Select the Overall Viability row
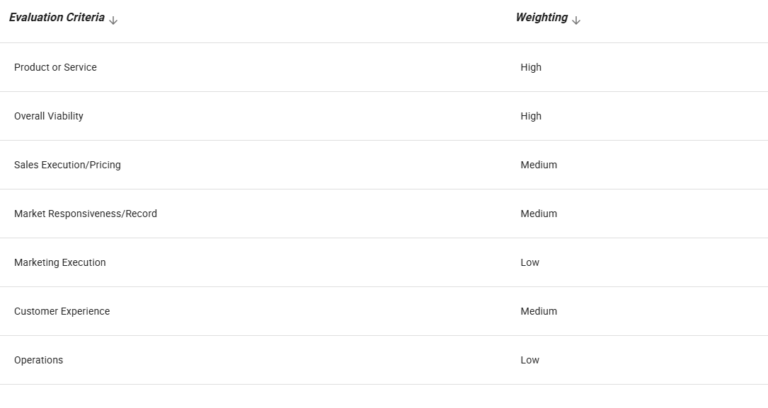Screen dimensions: 768x408 (x=49, y=116)
